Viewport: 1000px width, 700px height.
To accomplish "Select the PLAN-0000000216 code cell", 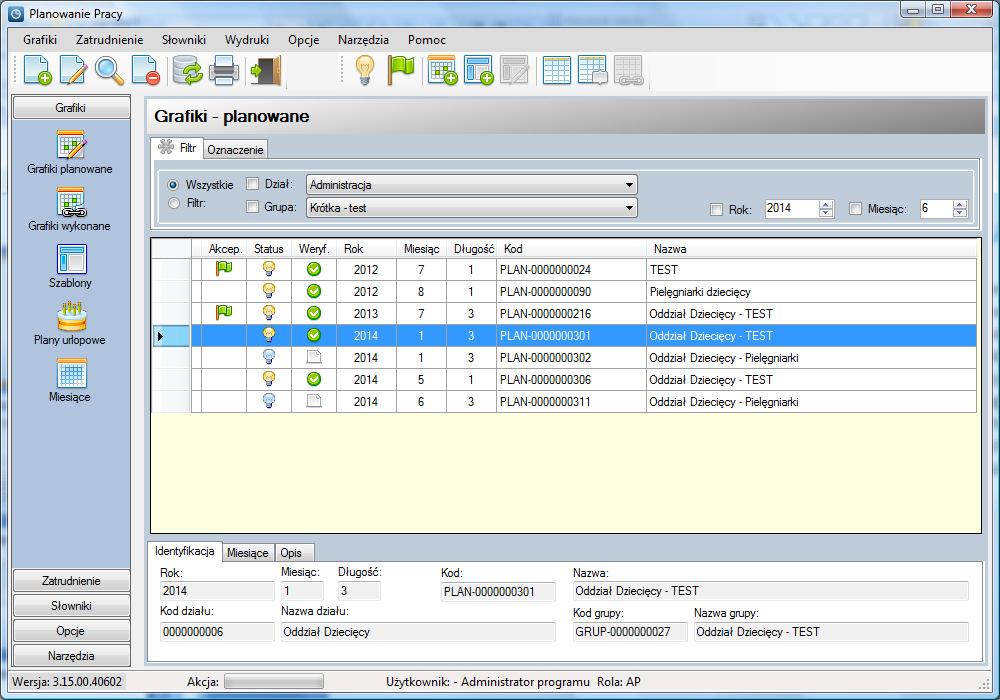I will [571, 314].
